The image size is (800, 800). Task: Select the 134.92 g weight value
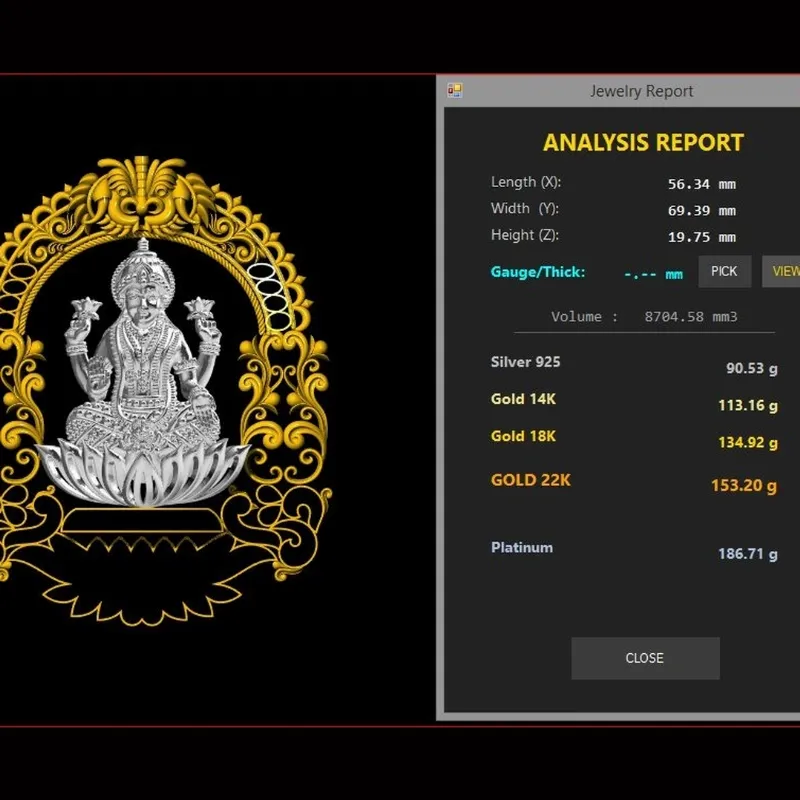(748, 442)
